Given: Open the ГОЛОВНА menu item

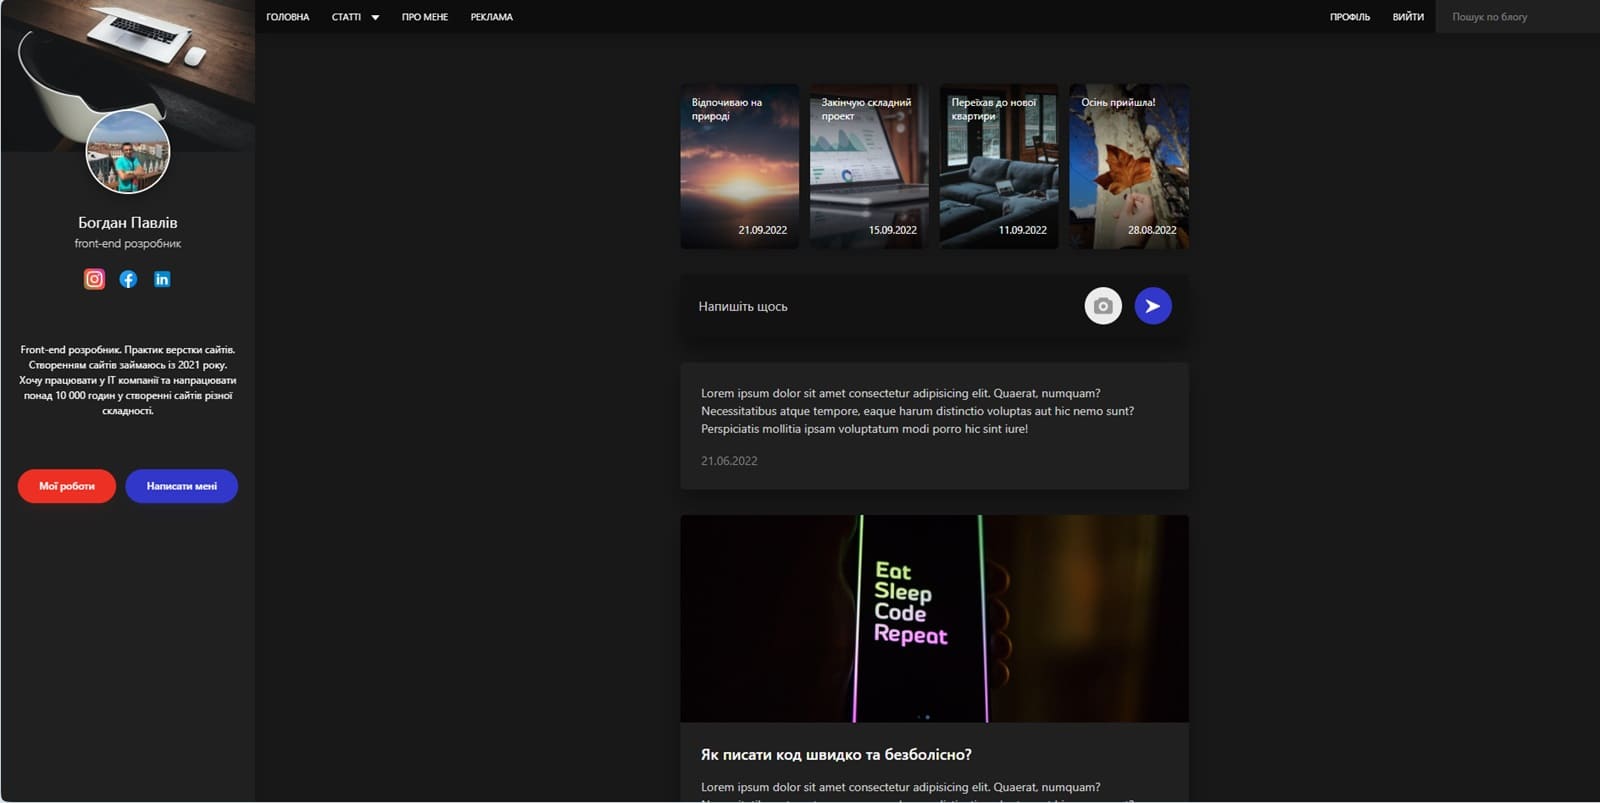Looking at the screenshot, I should [287, 17].
